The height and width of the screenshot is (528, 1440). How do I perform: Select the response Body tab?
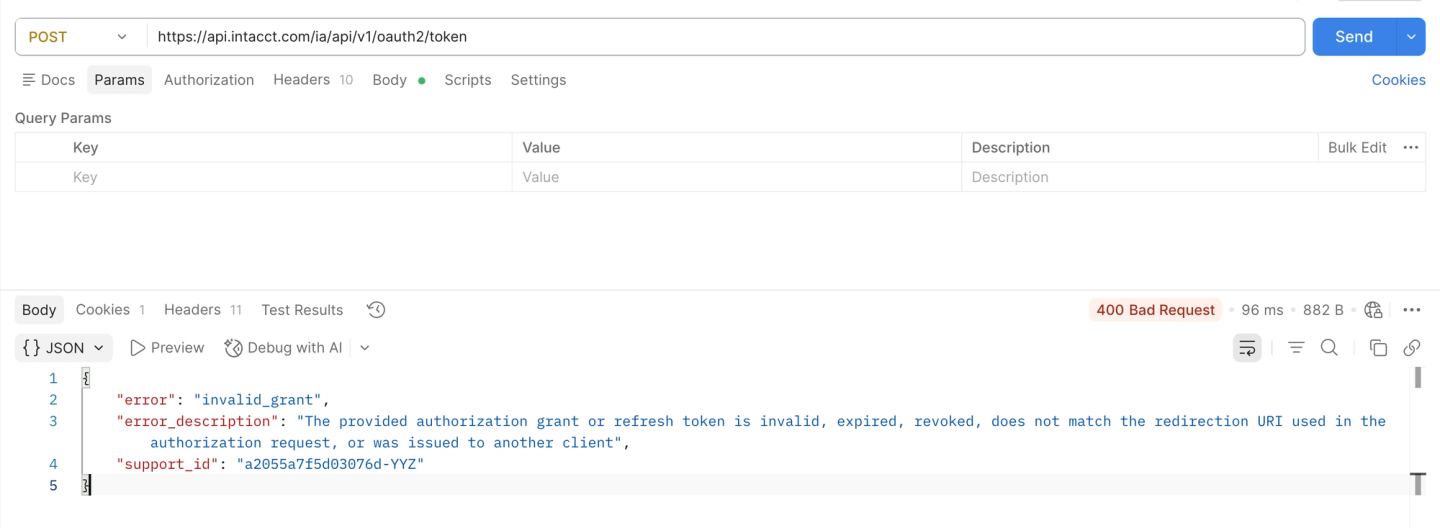point(39,310)
